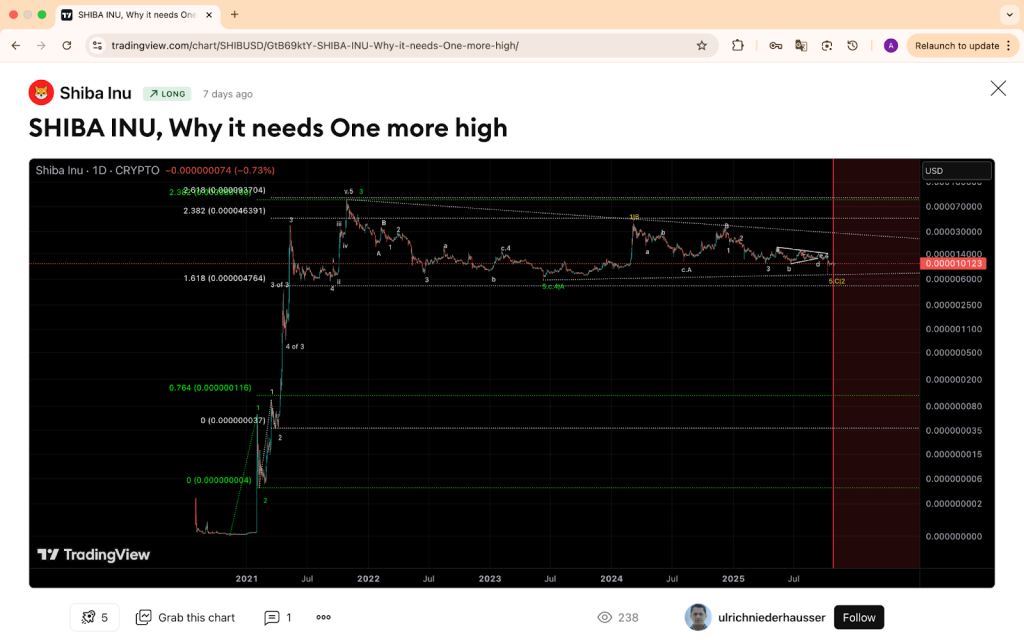Click the Relaunch to update button

coord(956,45)
